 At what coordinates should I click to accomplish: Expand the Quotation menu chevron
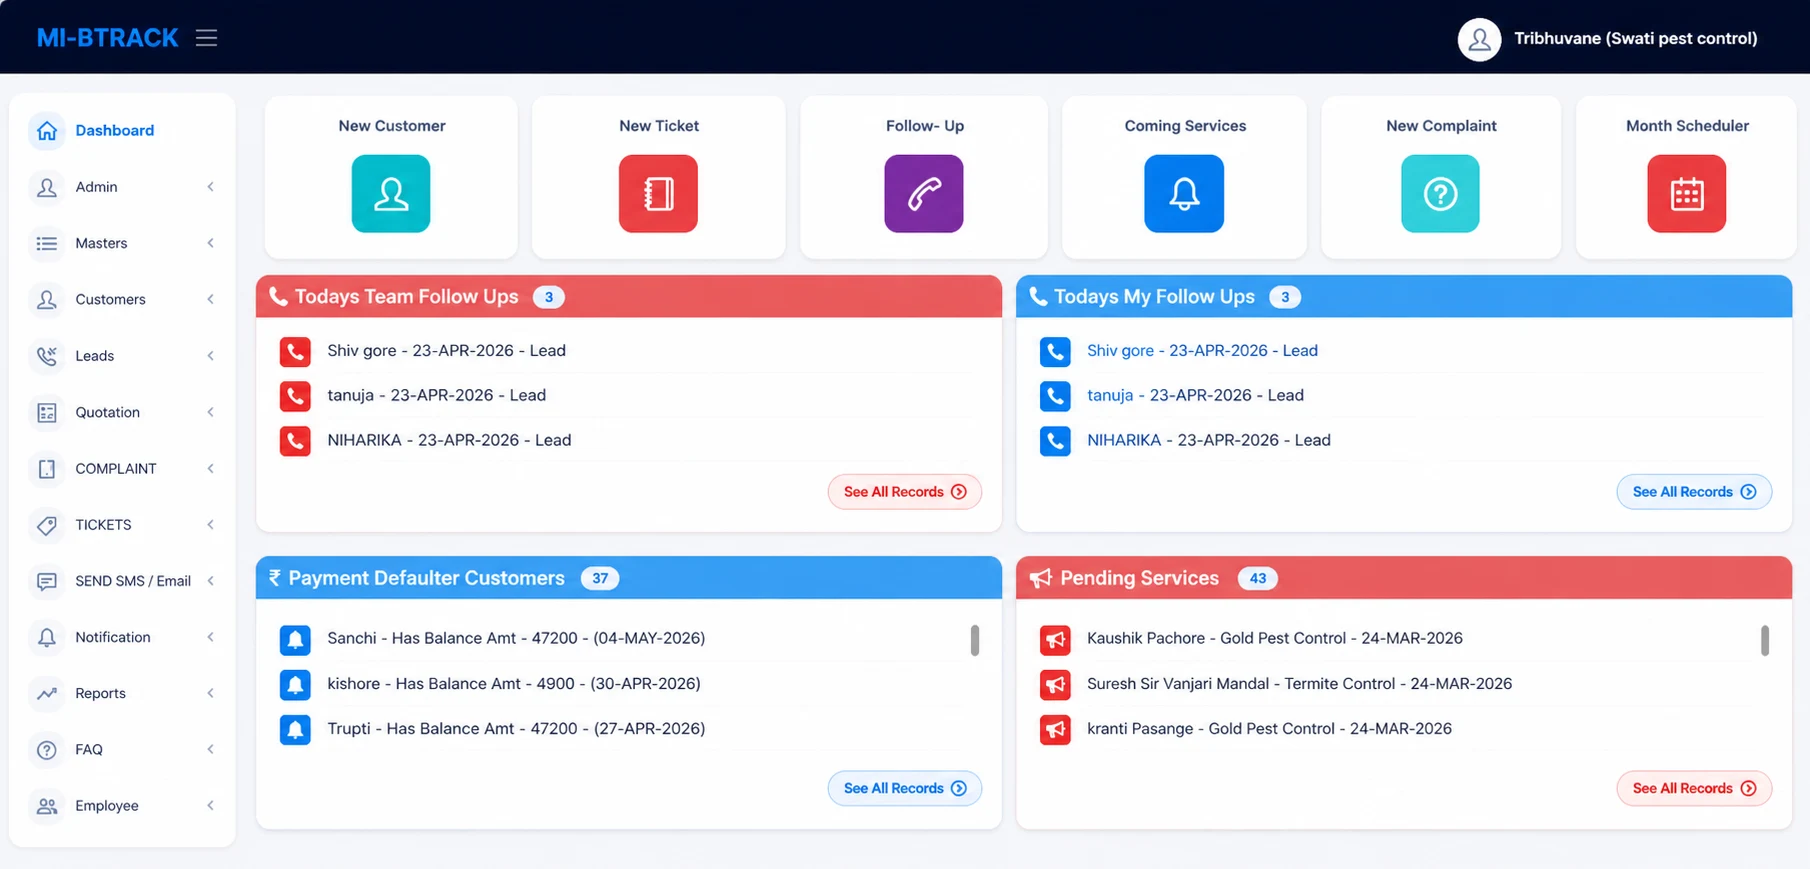[210, 412]
